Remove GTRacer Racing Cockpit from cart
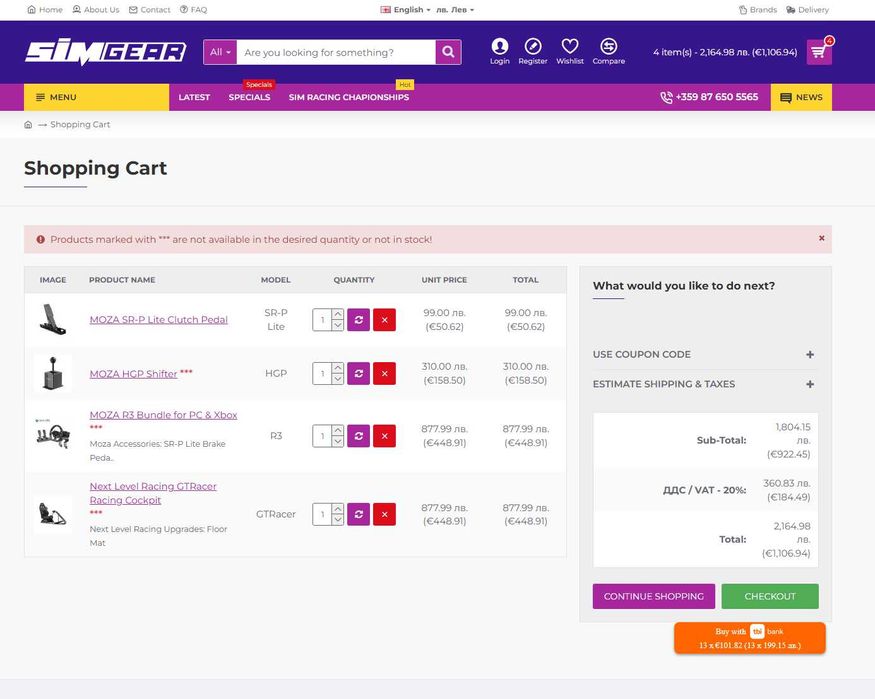The image size is (875, 699). pyautogui.click(x=384, y=514)
